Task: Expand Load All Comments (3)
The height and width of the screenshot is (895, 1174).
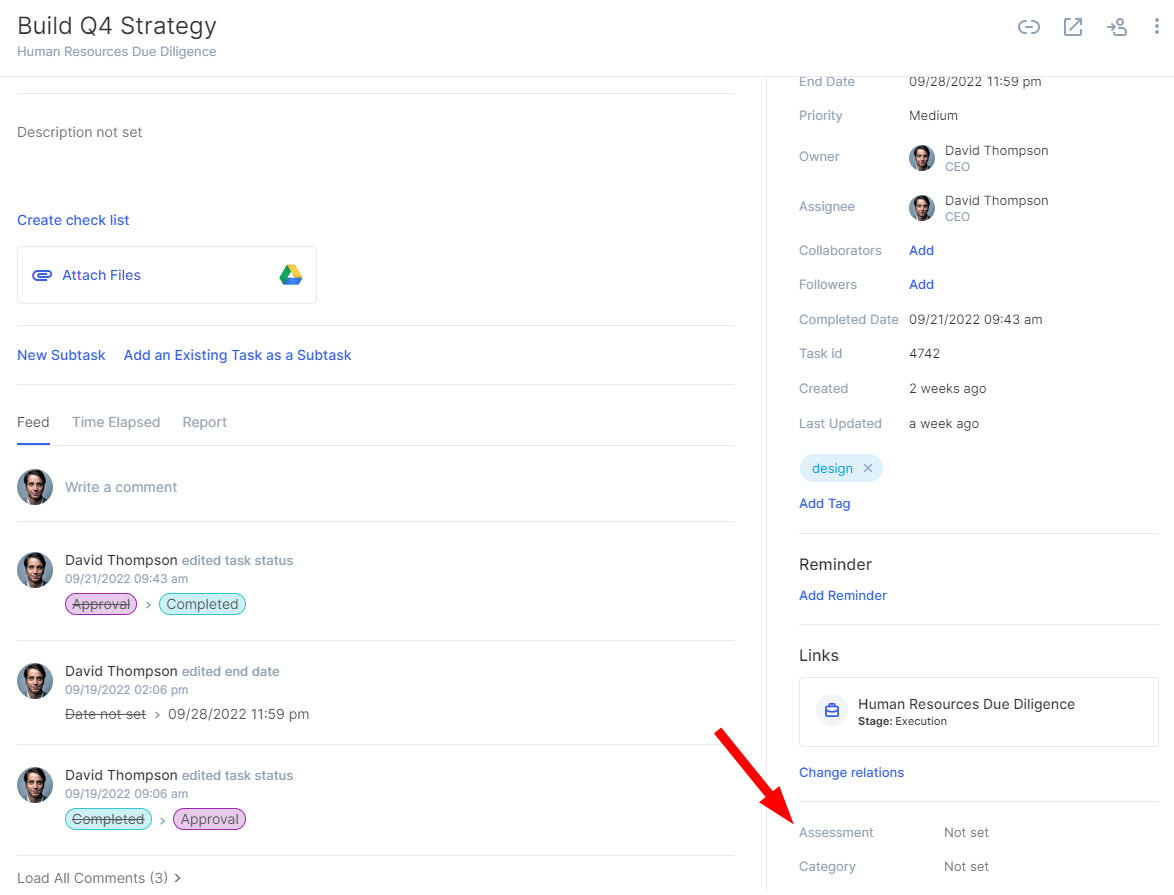Action: click(x=99, y=878)
